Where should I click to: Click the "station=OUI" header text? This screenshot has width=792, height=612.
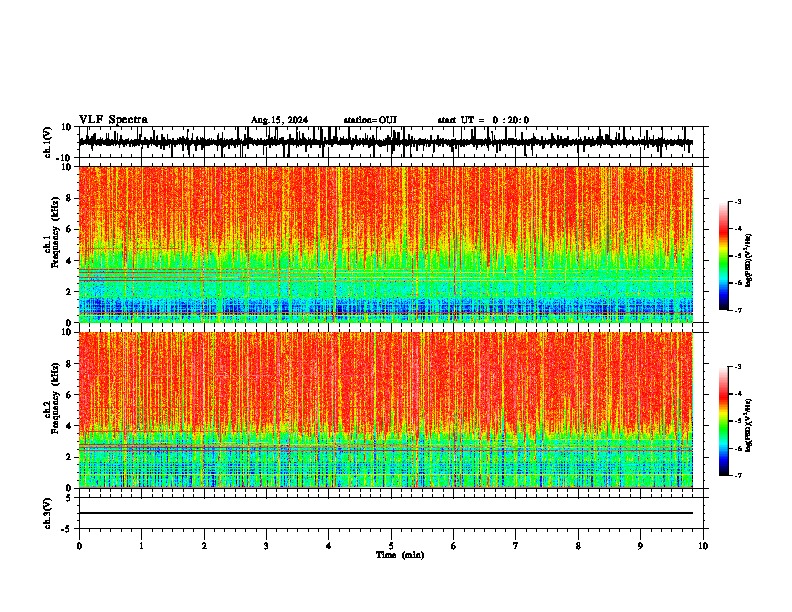[370, 120]
